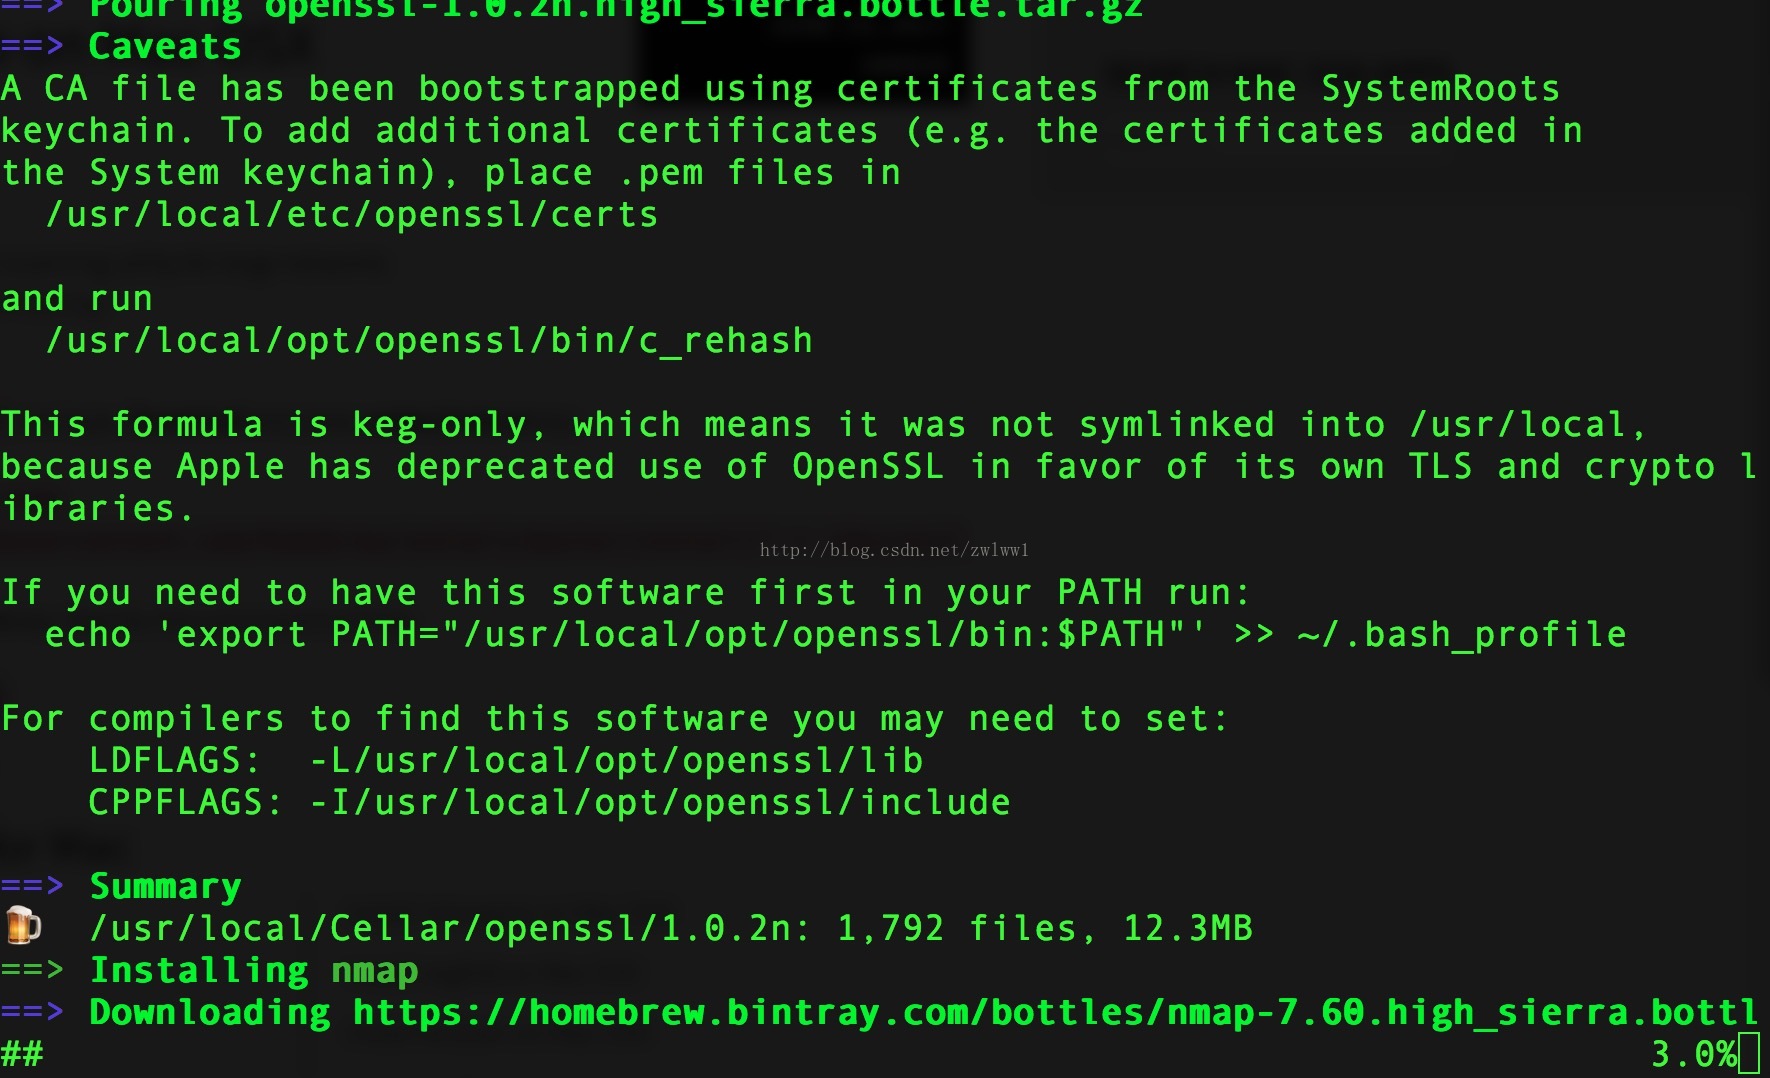Select the 'export PATH="/usr/local/opt/openssl/bin:$PATH"' string
Image resolution: width=1770 pixels, height=1078 pixels.
click(x=682, y=635)
